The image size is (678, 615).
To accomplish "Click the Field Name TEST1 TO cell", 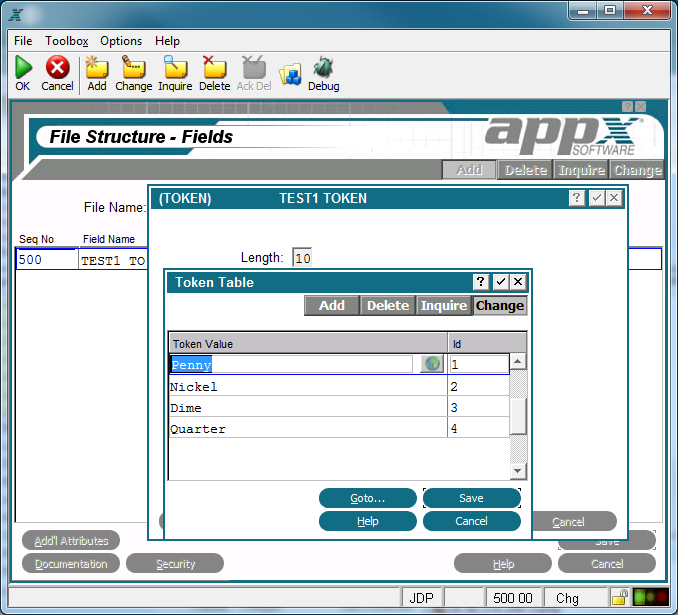I will click(113, 260).
